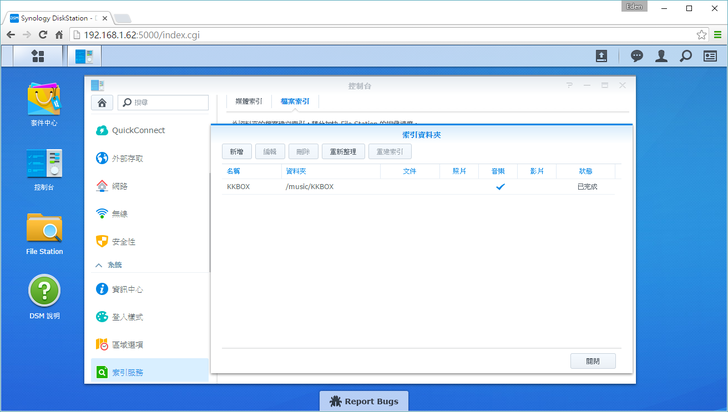Image resolution: width=728 pixels, height=412 pixels.
Task: Open the upload queue icon in taskbar
Action: coord(602,56)
